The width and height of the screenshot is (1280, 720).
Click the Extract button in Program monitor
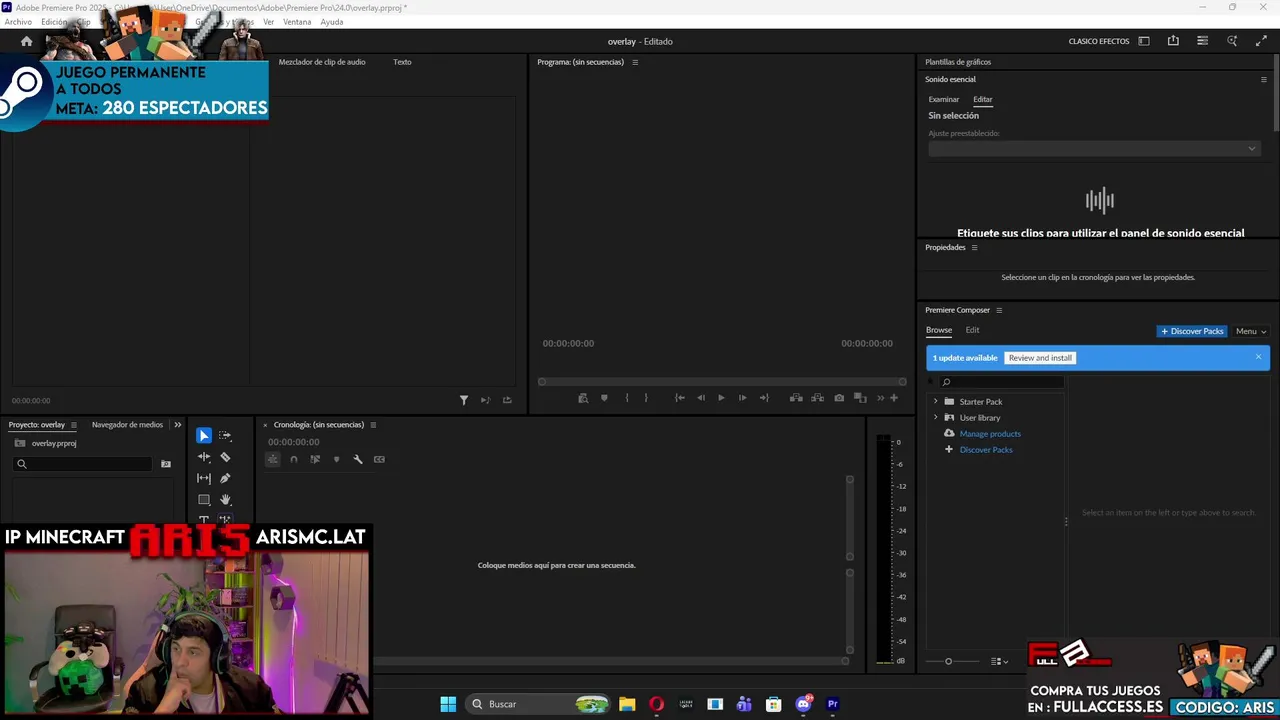click(817, 398)
